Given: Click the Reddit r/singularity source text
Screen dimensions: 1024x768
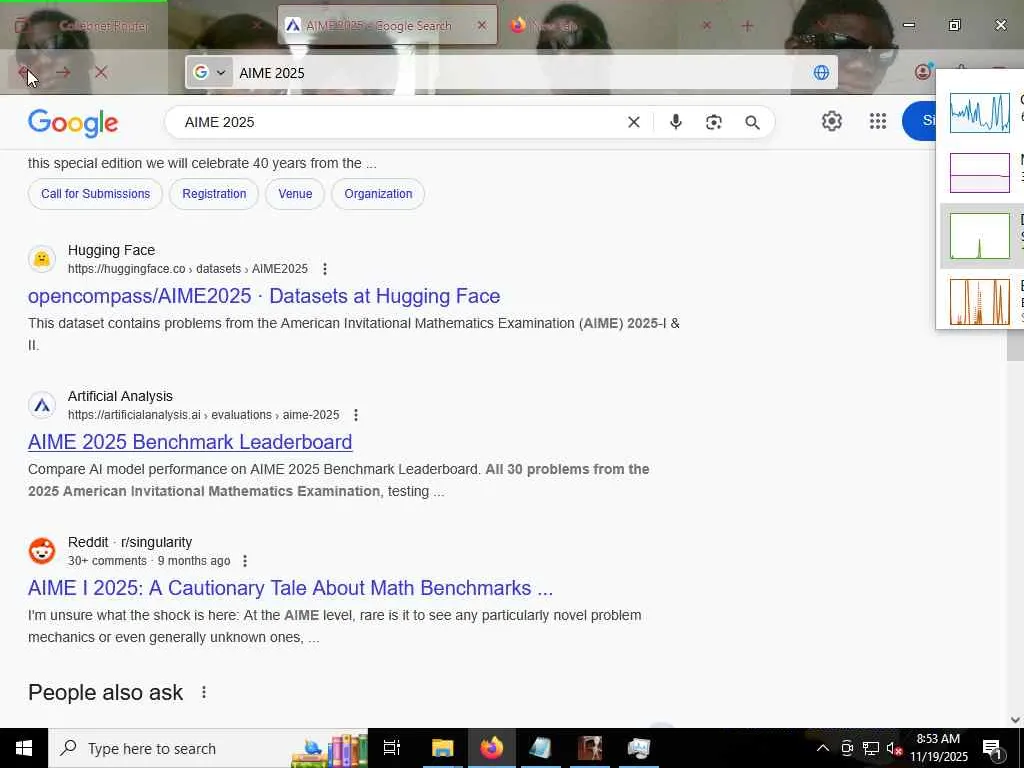Looking at the screenshot, I should click(x=130, y=543).
